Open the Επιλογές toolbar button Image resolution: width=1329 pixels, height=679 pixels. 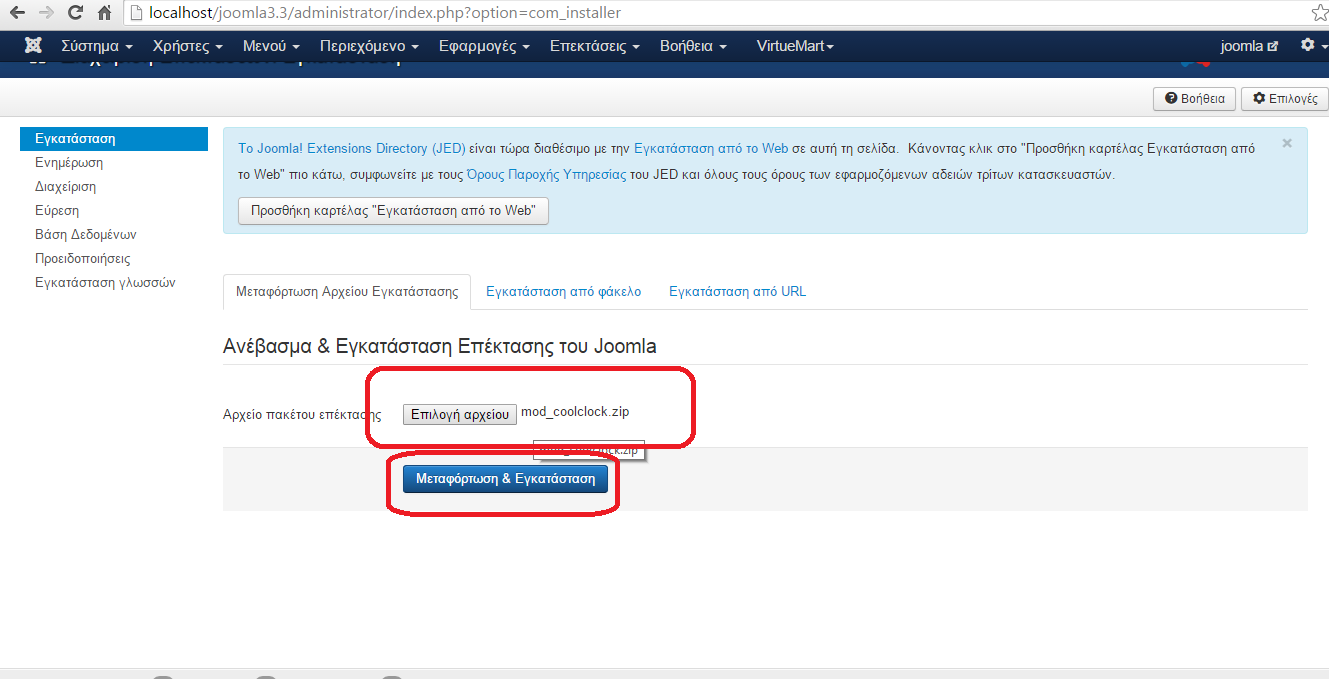tap(1285, 99)
